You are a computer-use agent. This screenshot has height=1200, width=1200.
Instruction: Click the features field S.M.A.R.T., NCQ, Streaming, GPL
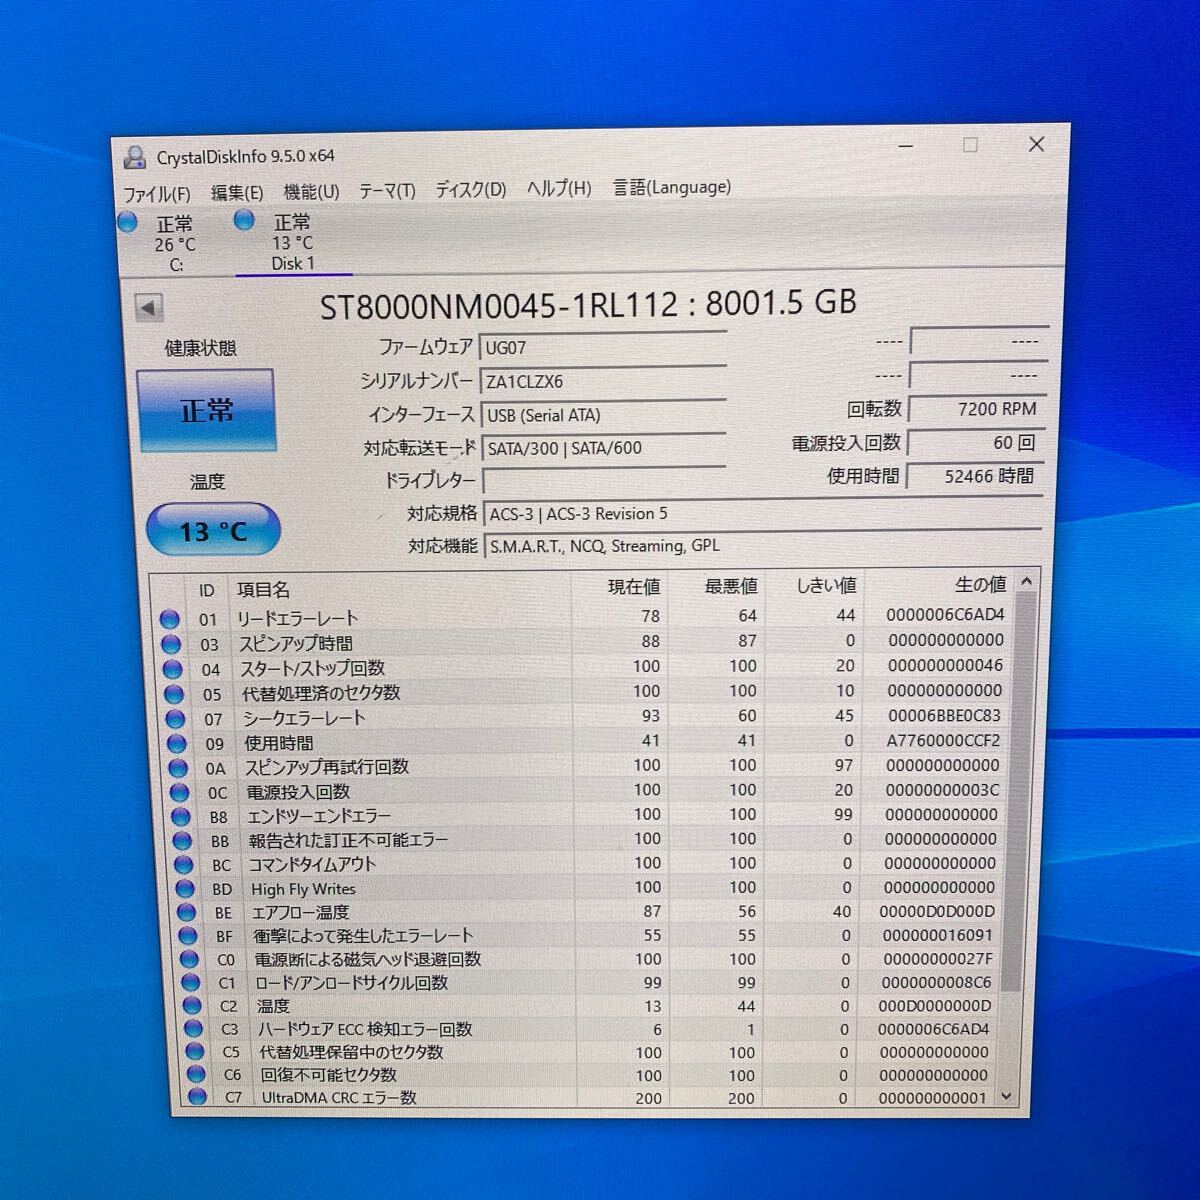(763, 546)
